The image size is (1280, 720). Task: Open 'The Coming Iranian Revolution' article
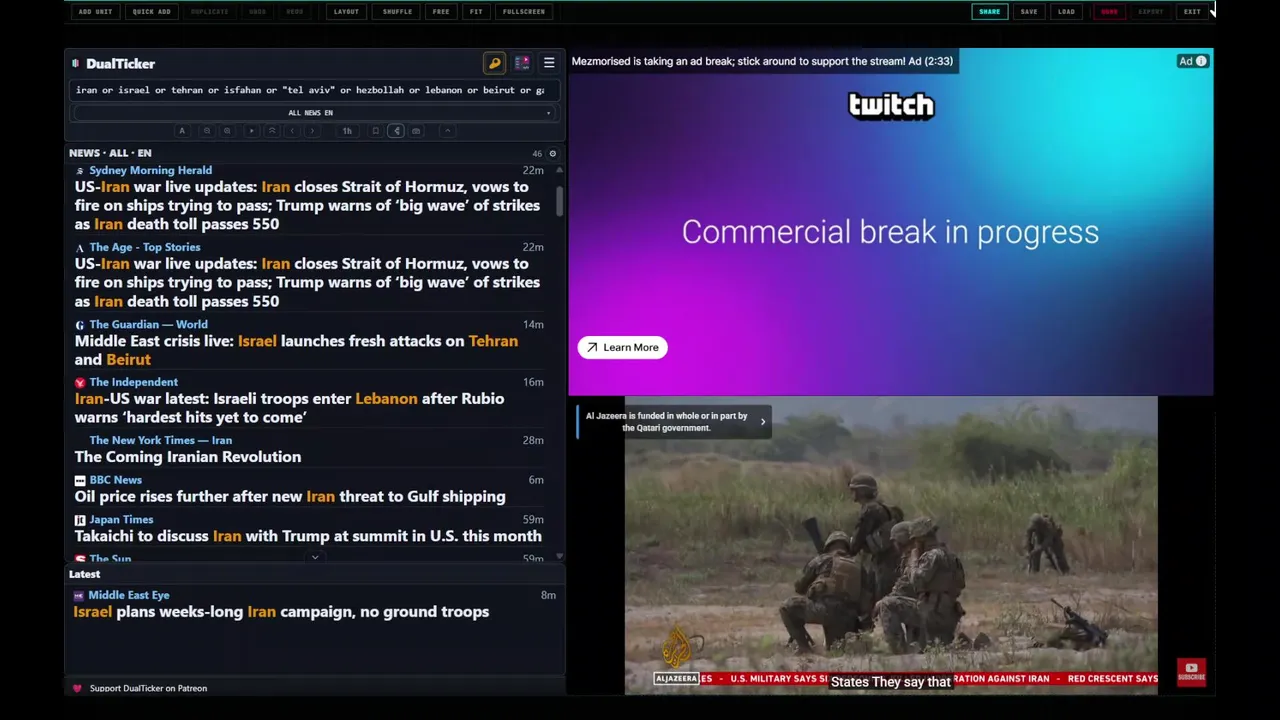187,457
